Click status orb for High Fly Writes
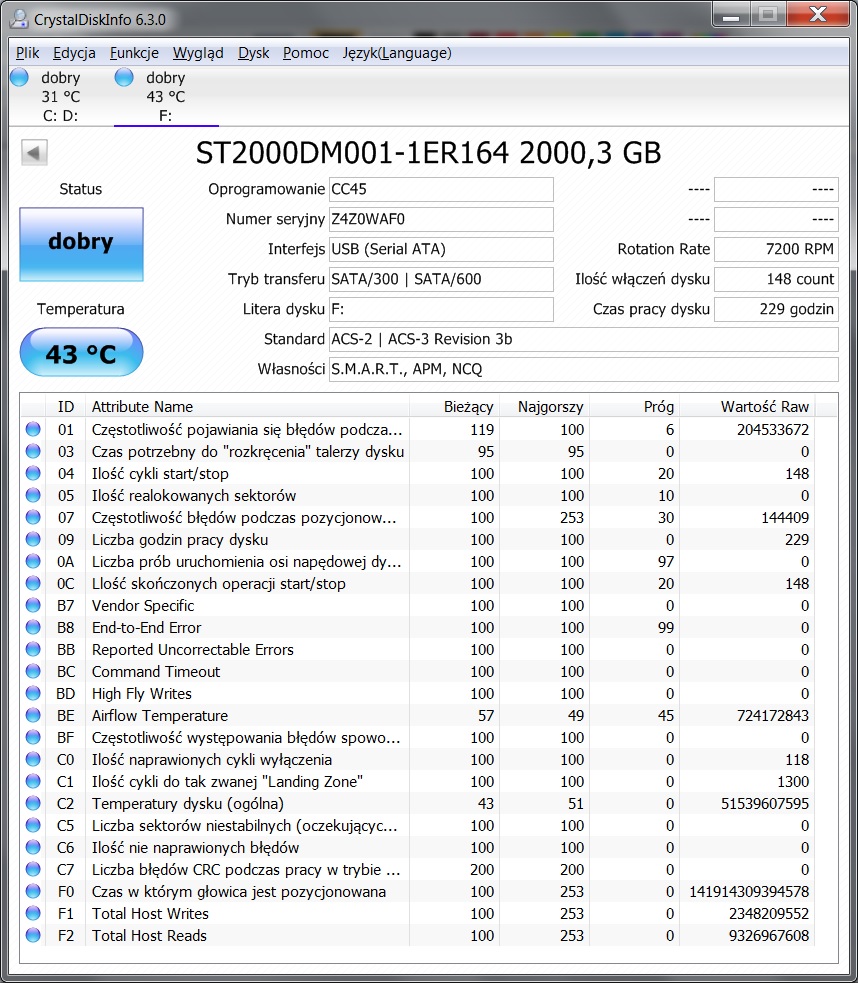This screenshot has width=858, height=983. pyautogui.click(x=33, y=693)
